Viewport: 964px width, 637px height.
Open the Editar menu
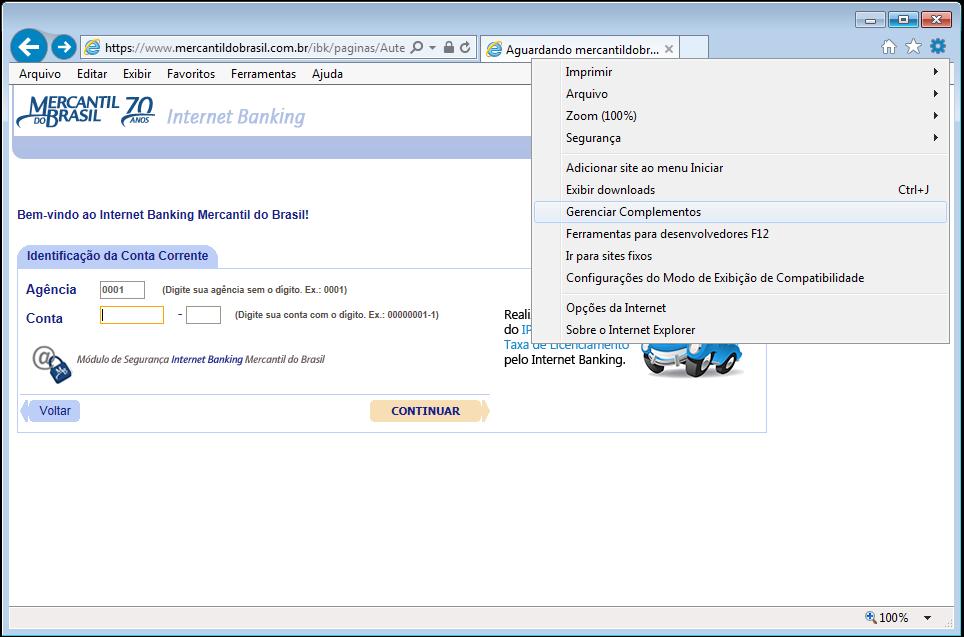(x=92, y=74)
